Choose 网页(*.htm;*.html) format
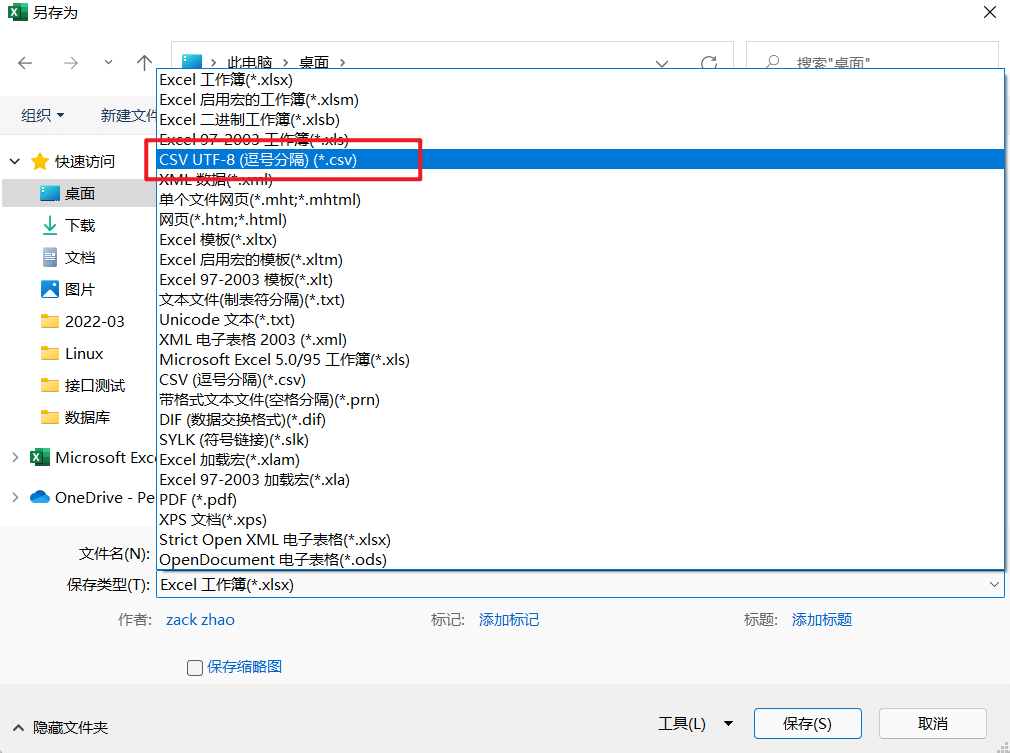This screenshot has width=1010, height=753. click(580, 220)
